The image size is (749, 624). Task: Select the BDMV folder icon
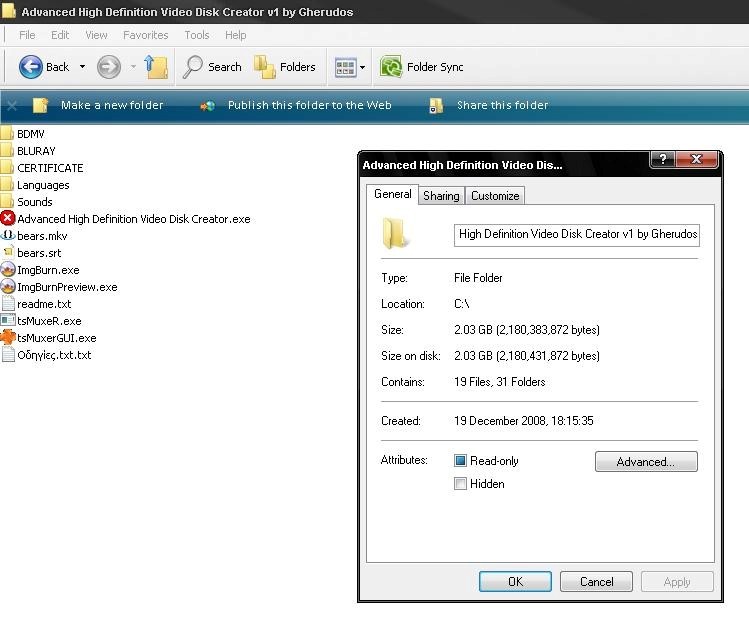click(7, 133)
